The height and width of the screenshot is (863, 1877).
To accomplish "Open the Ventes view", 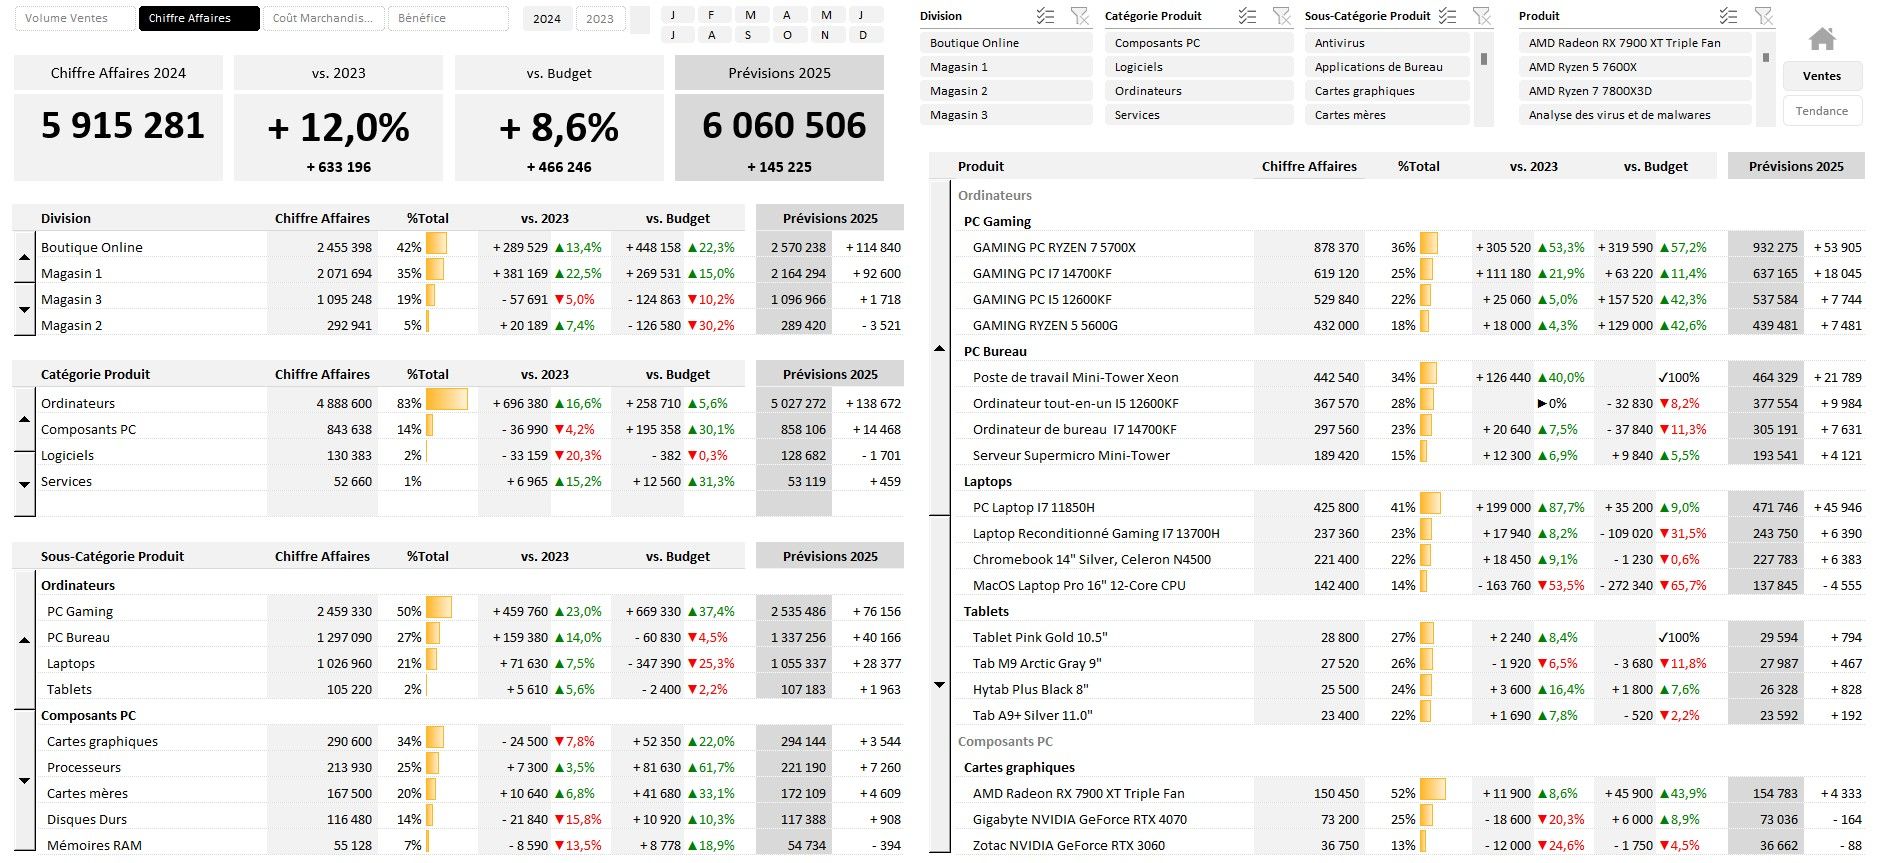I will click(1822, 76).
